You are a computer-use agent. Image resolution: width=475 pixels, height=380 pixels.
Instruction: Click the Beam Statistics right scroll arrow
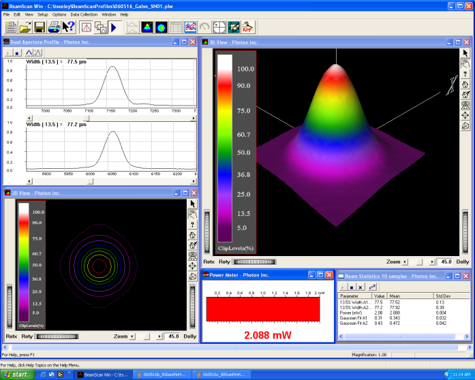[467, 337]
